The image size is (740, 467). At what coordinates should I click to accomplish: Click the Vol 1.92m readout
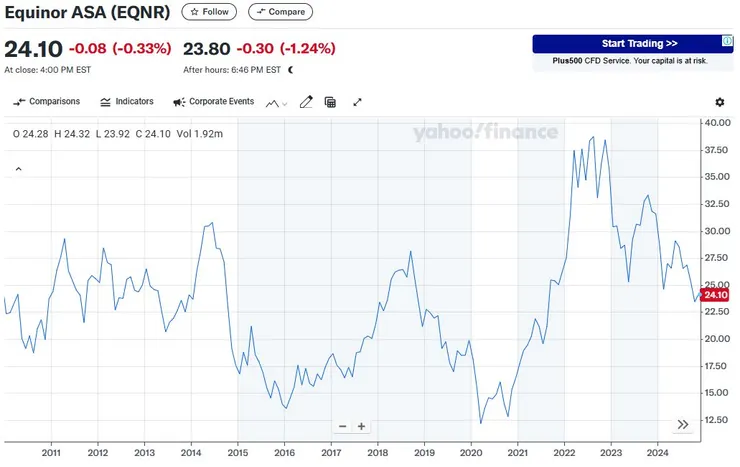pos(200,134)
